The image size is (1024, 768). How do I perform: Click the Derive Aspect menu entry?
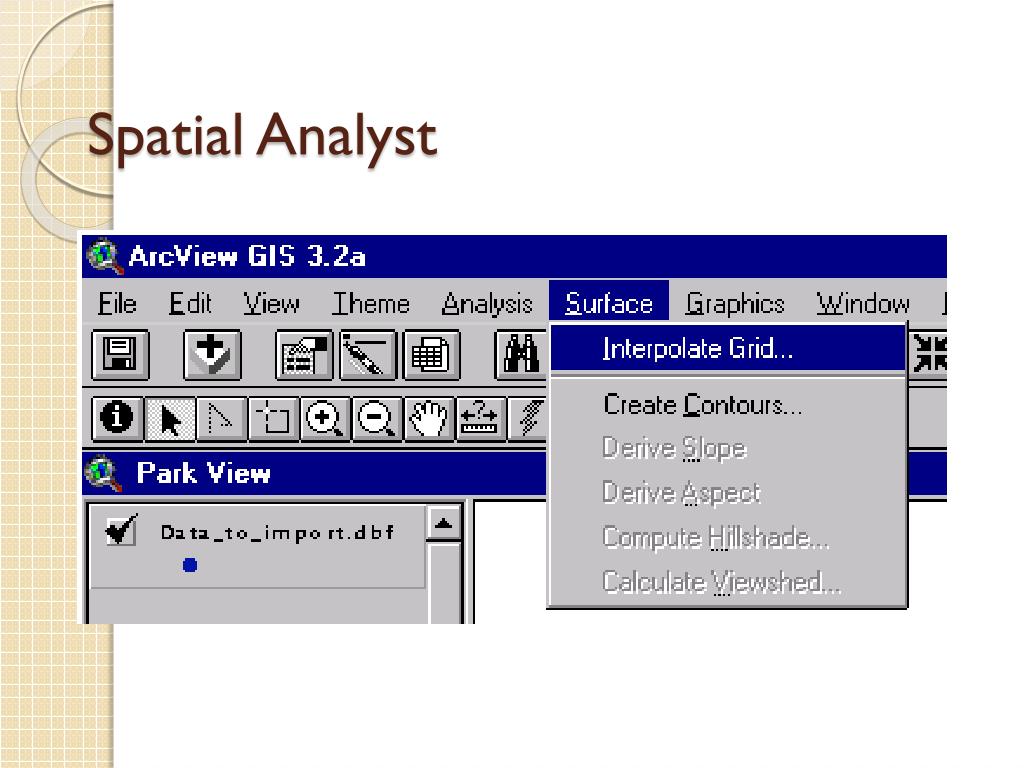[728, 493]
